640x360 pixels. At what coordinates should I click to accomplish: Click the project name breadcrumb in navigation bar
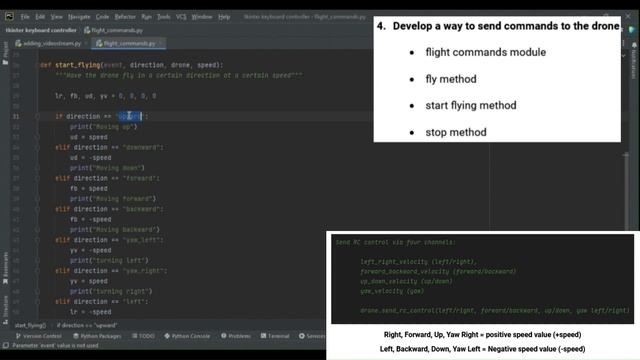tap(41, 30)
